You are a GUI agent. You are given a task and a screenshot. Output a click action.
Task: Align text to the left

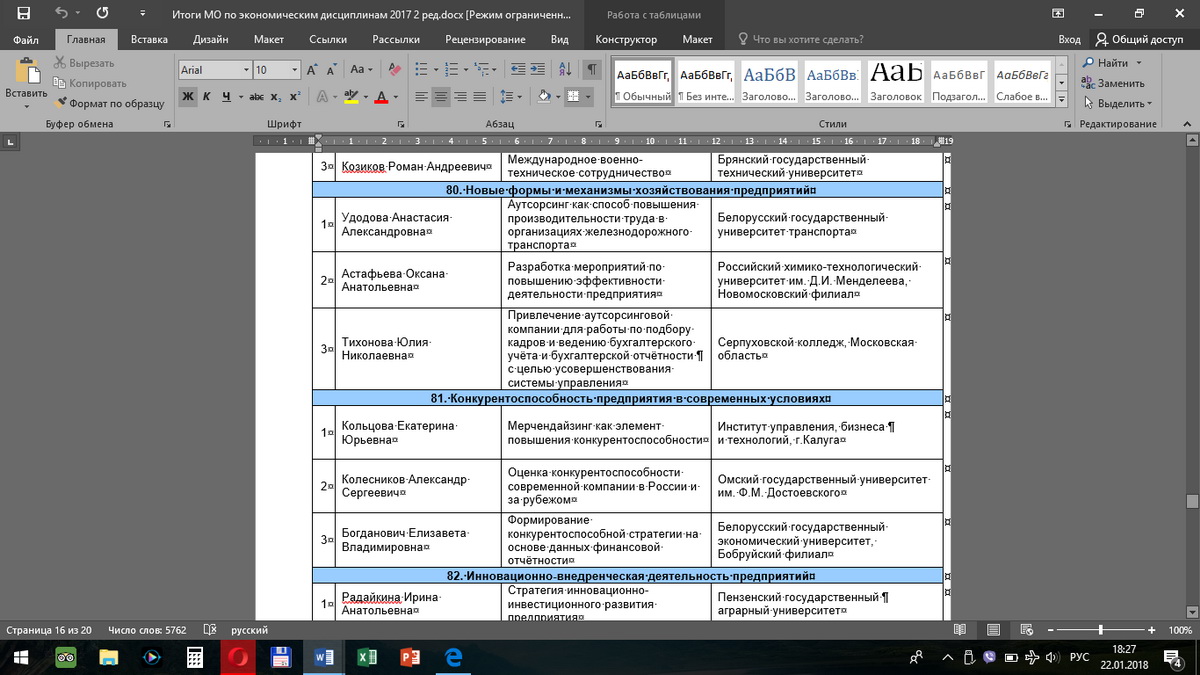point(422,97)
